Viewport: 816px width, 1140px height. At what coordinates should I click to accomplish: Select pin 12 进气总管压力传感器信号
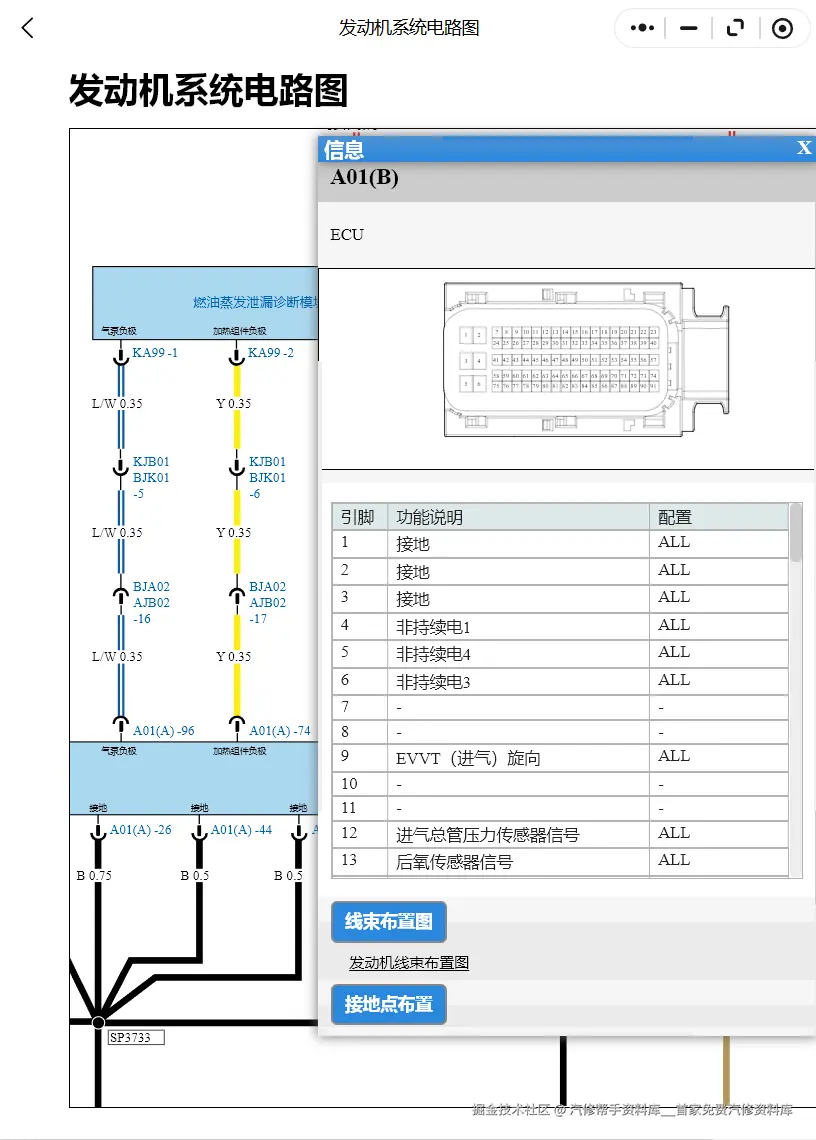pyautogui.click(x=560, y=834)
